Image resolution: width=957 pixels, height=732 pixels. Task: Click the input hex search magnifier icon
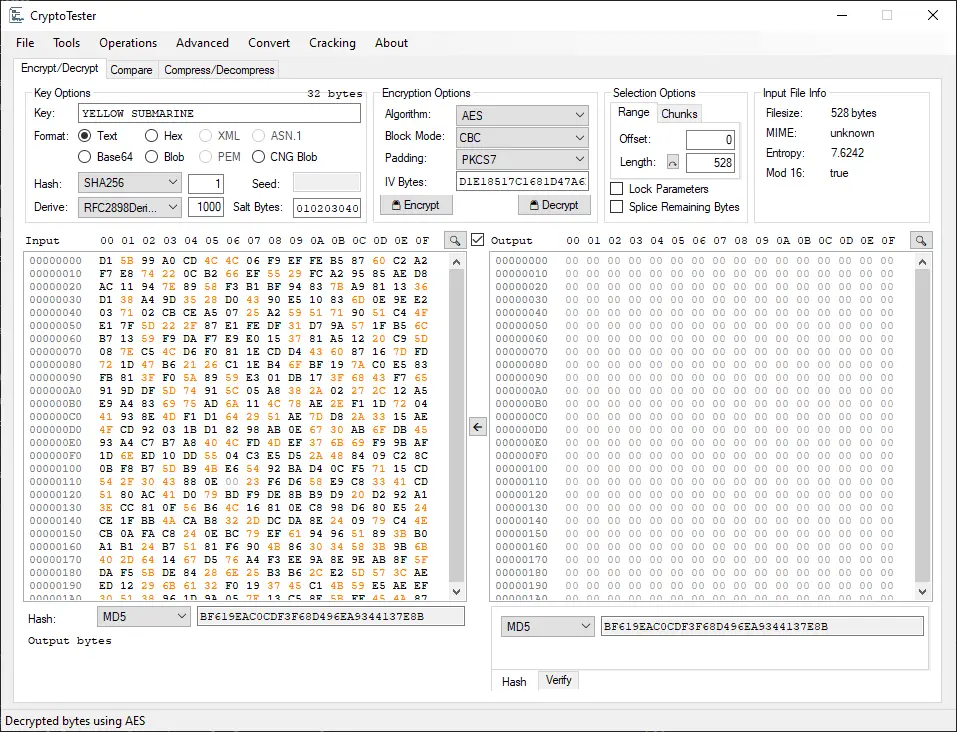coord(455,240)
